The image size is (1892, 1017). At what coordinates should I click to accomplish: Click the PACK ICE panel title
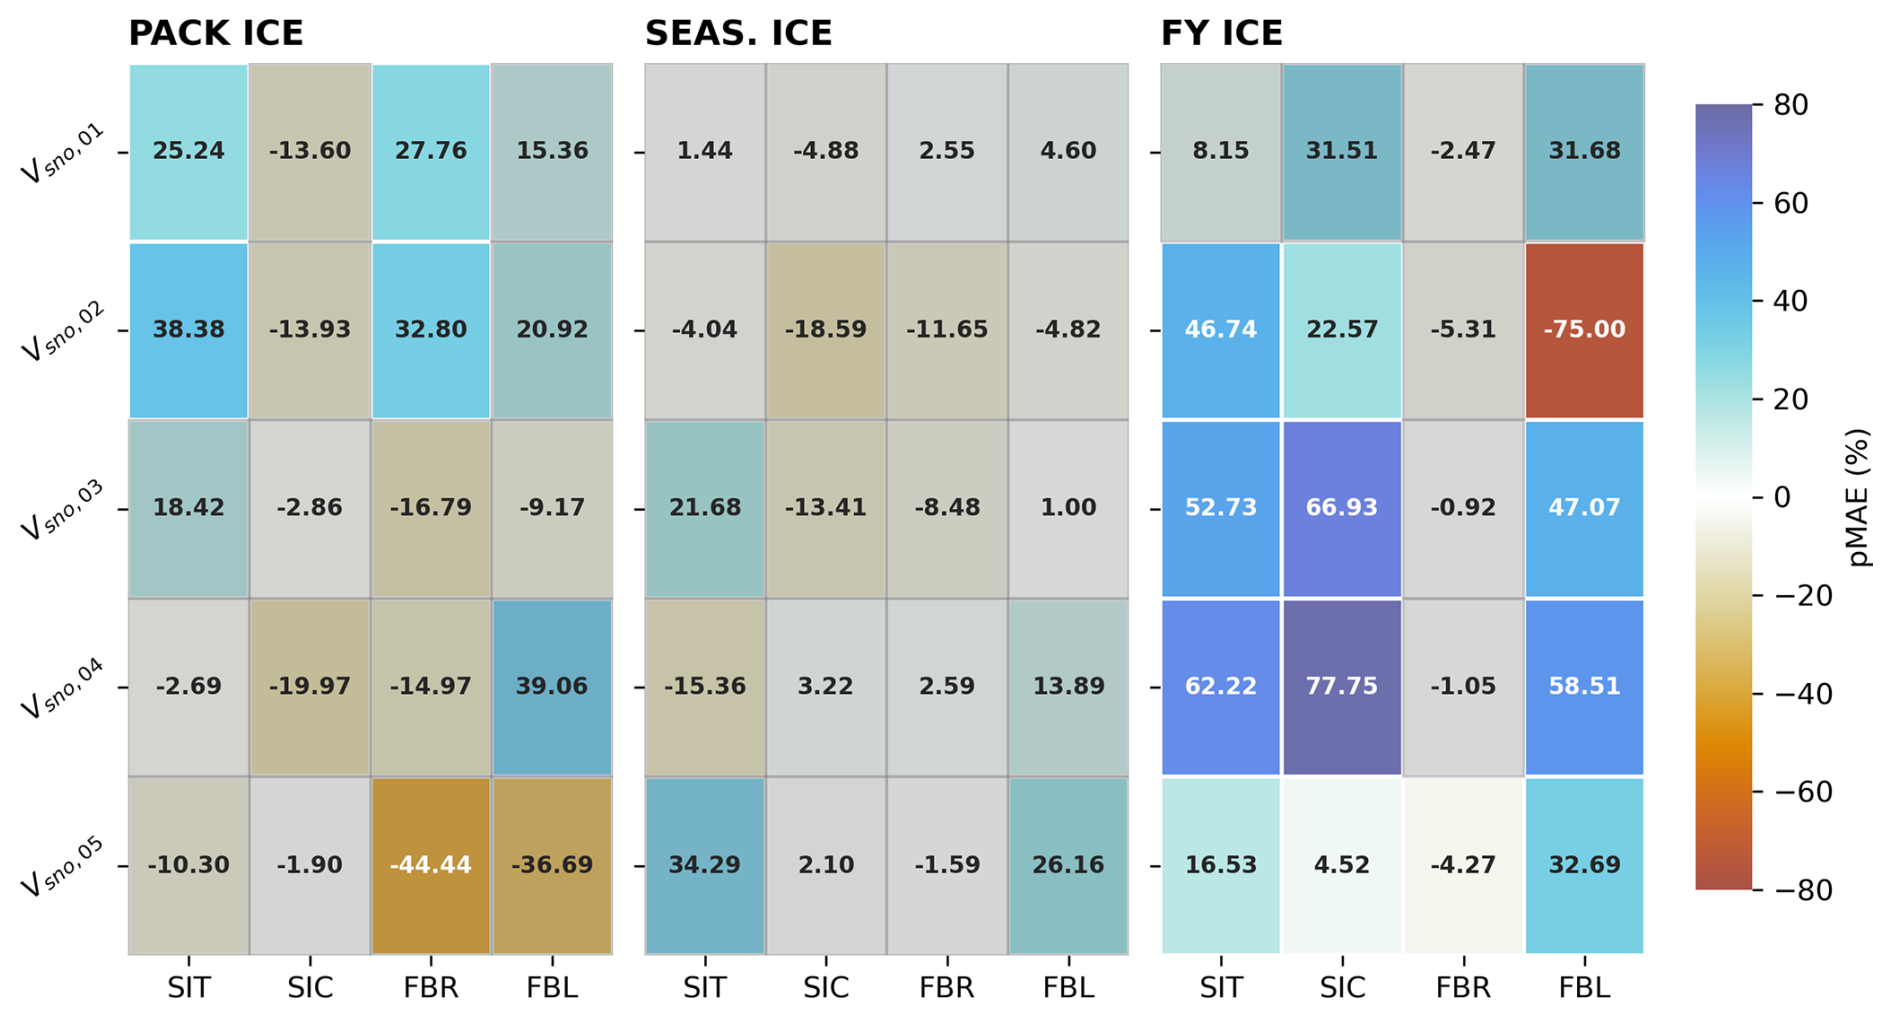coord(216,34)
